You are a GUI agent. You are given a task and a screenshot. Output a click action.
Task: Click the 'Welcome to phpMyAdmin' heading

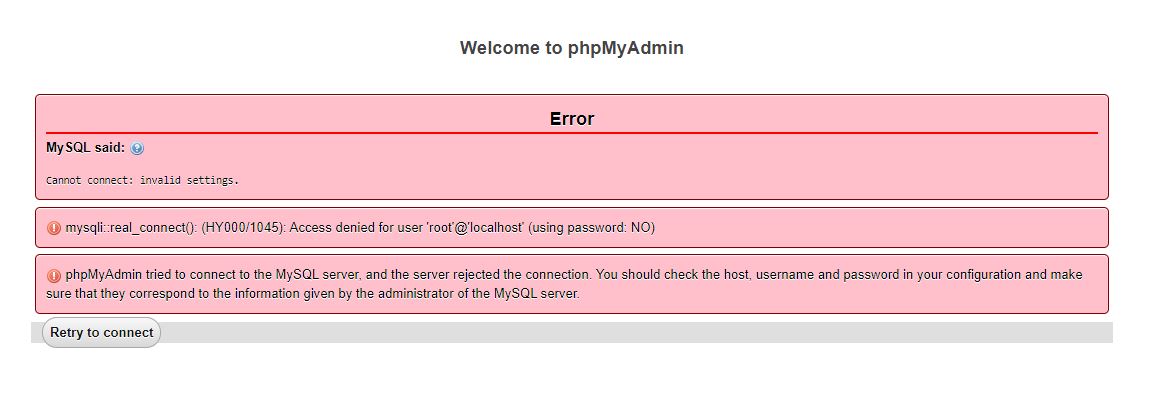[x=571, y=48]
